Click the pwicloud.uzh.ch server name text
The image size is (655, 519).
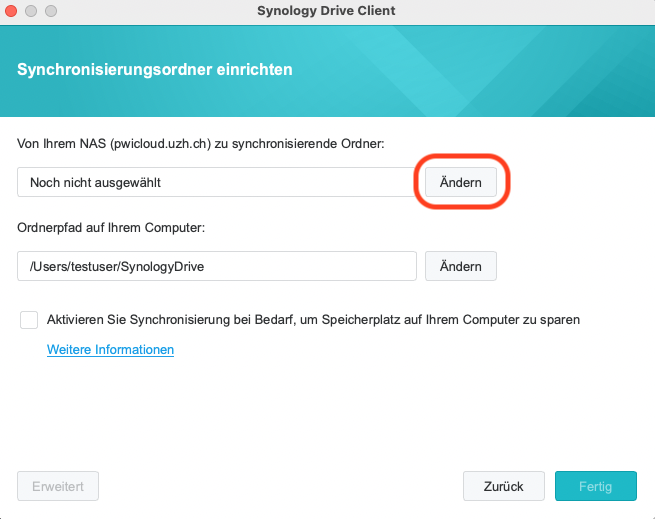point(160,144)
